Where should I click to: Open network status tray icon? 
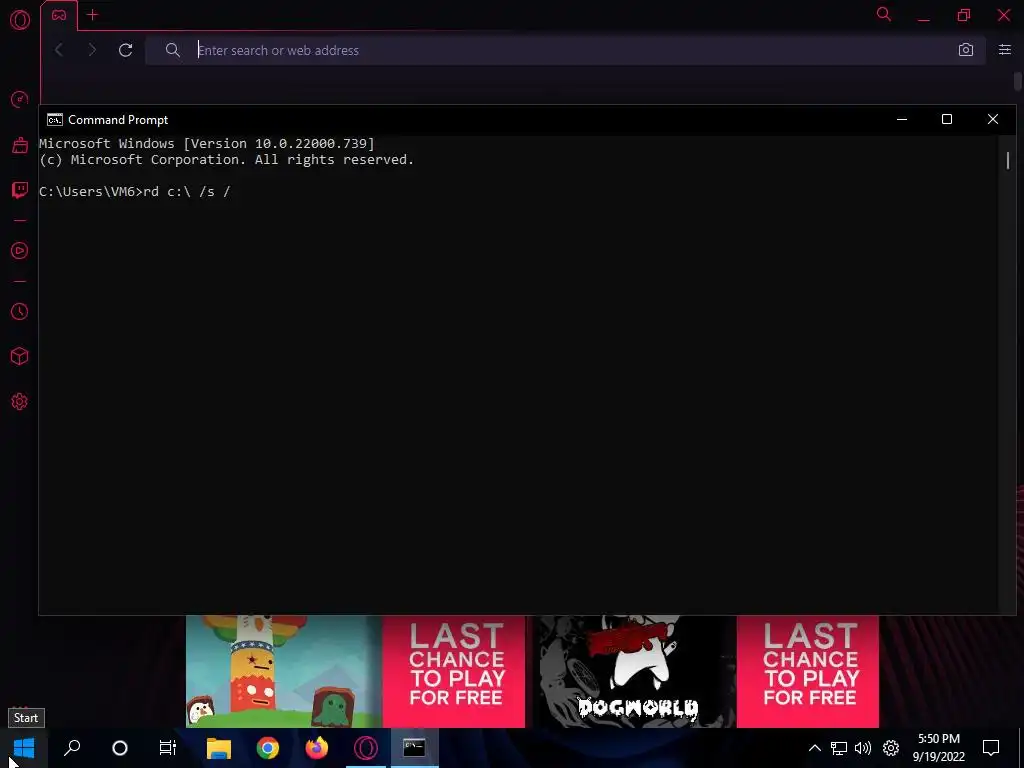(x=839, y=748)
